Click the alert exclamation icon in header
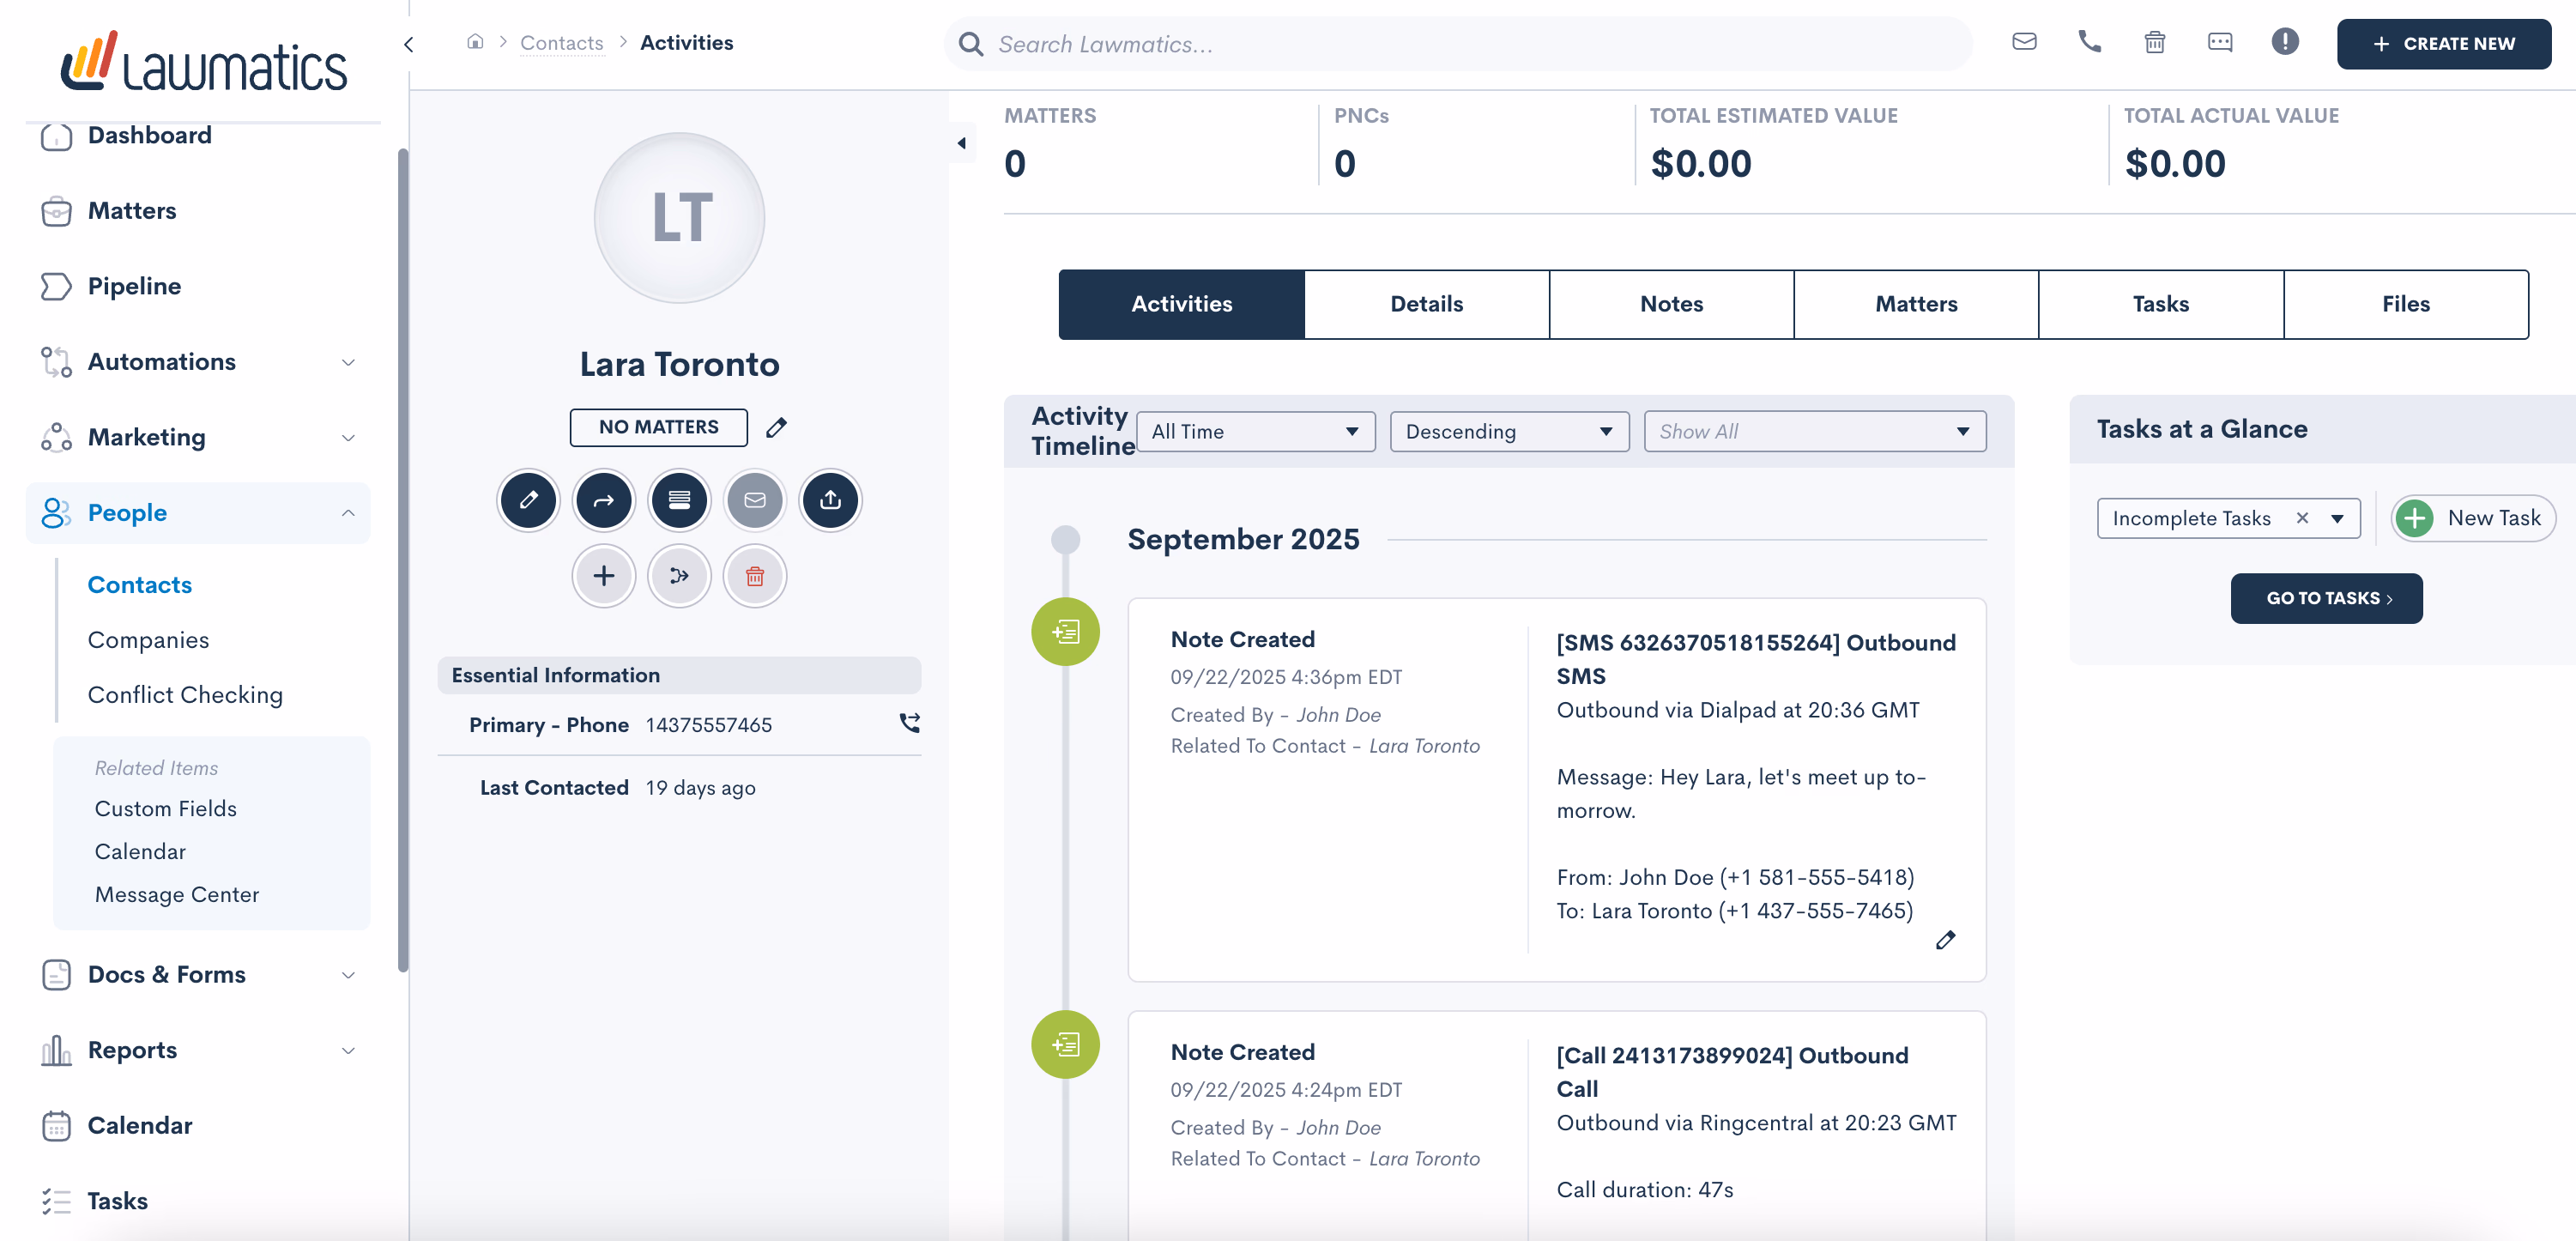The width and height of the screenshot is (2576, 1241). [x=2284, y=42]
